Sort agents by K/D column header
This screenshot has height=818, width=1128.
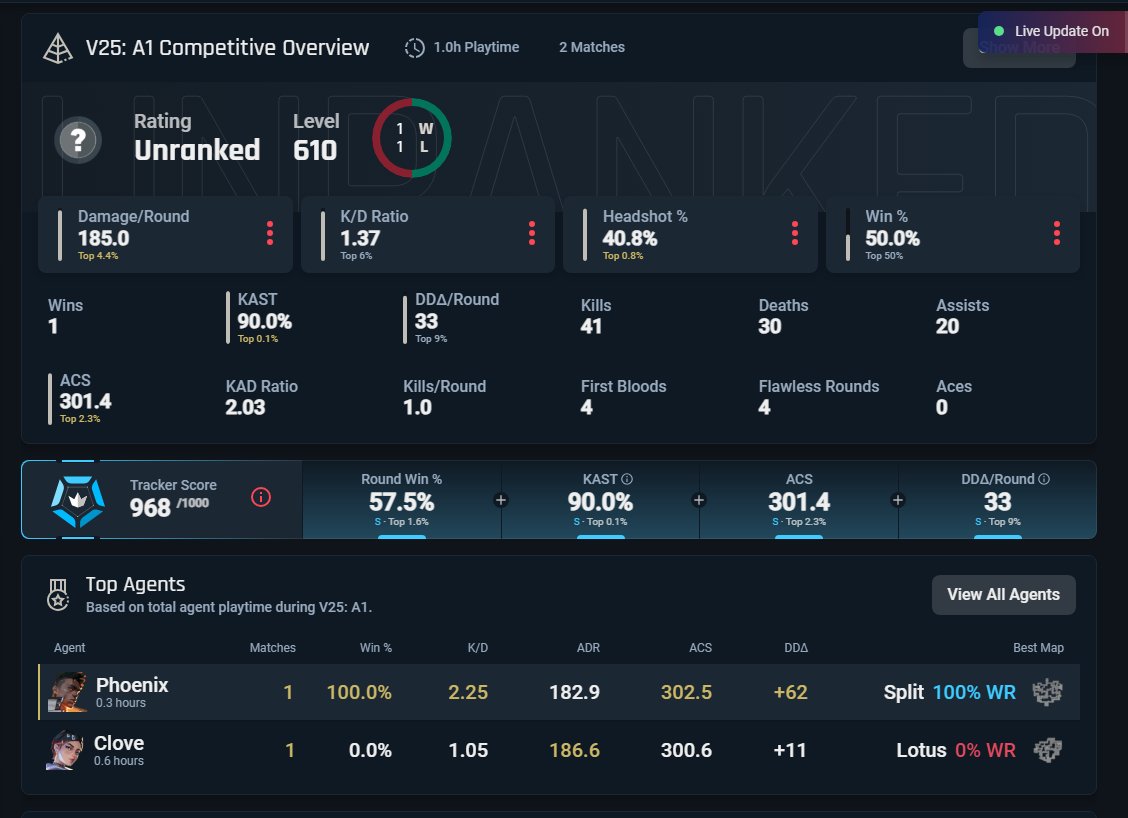coord(478,647)
